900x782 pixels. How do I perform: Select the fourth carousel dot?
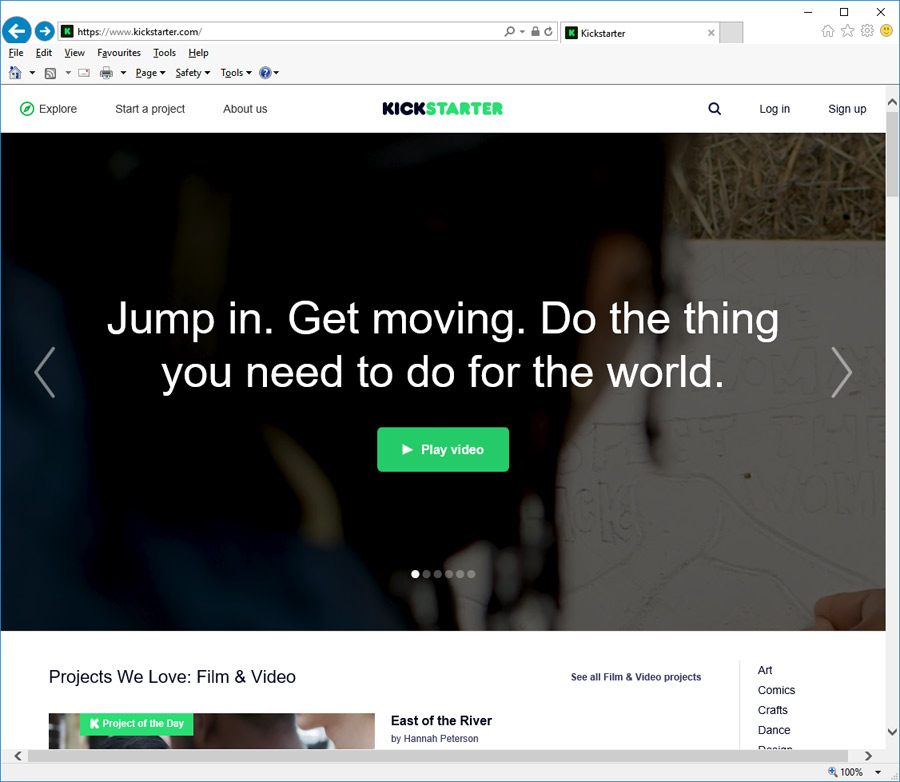[x=449, y=574]
